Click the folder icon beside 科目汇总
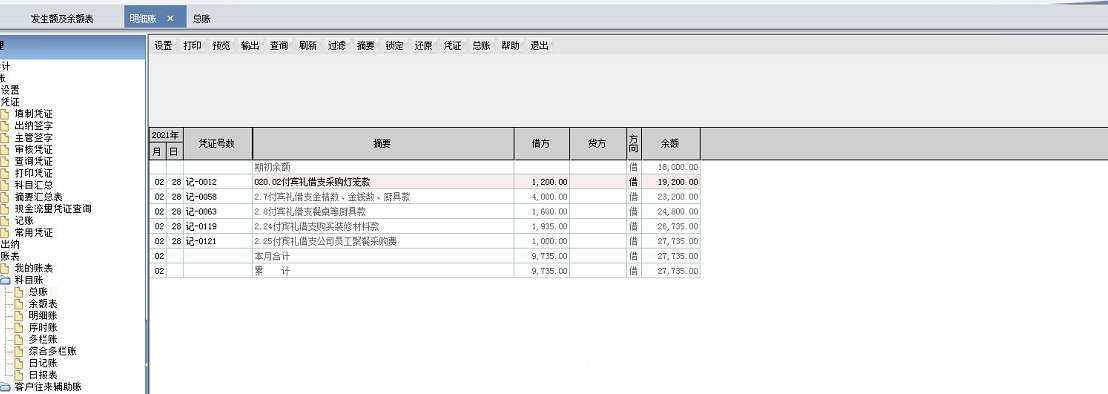Viewport: 1108px width, 394px height. (x=5, y=185)
